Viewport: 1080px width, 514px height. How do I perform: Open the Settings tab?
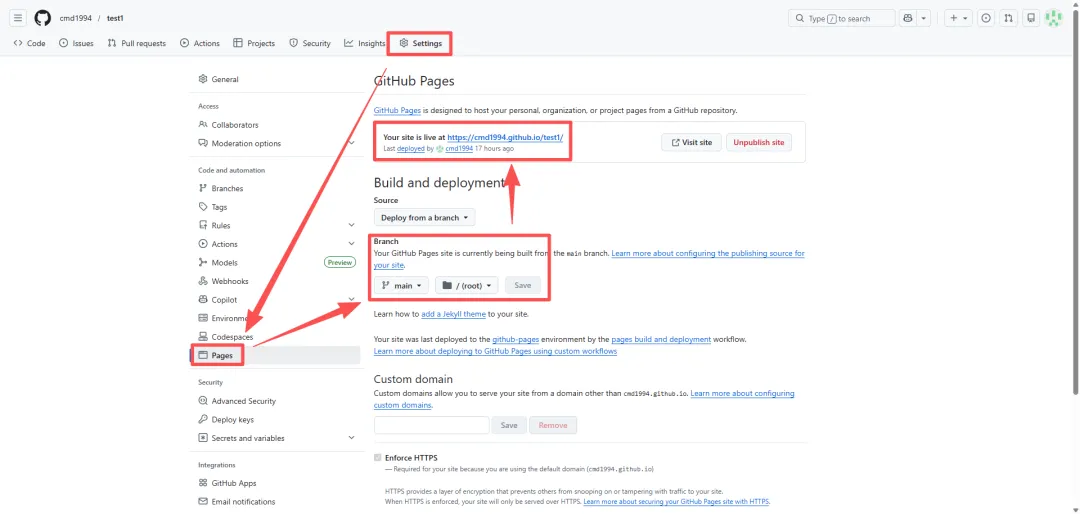coord(420,43)
